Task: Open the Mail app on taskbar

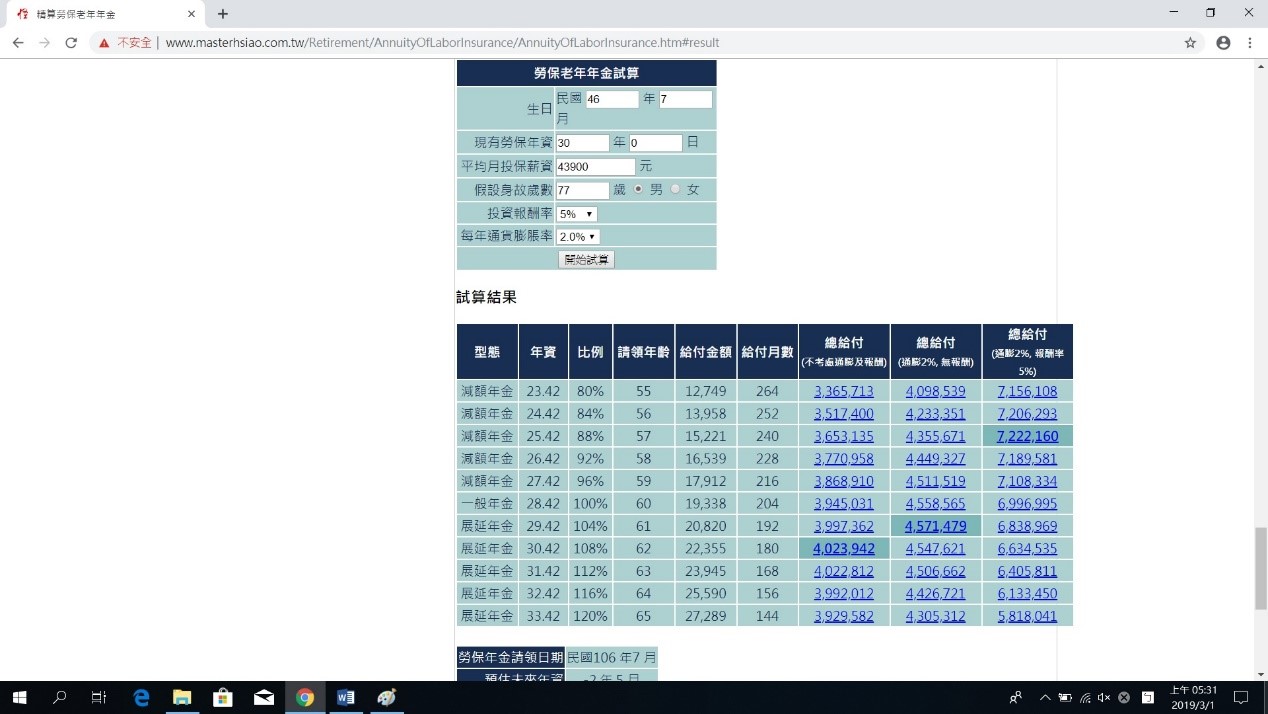Action: pos(264,698)
